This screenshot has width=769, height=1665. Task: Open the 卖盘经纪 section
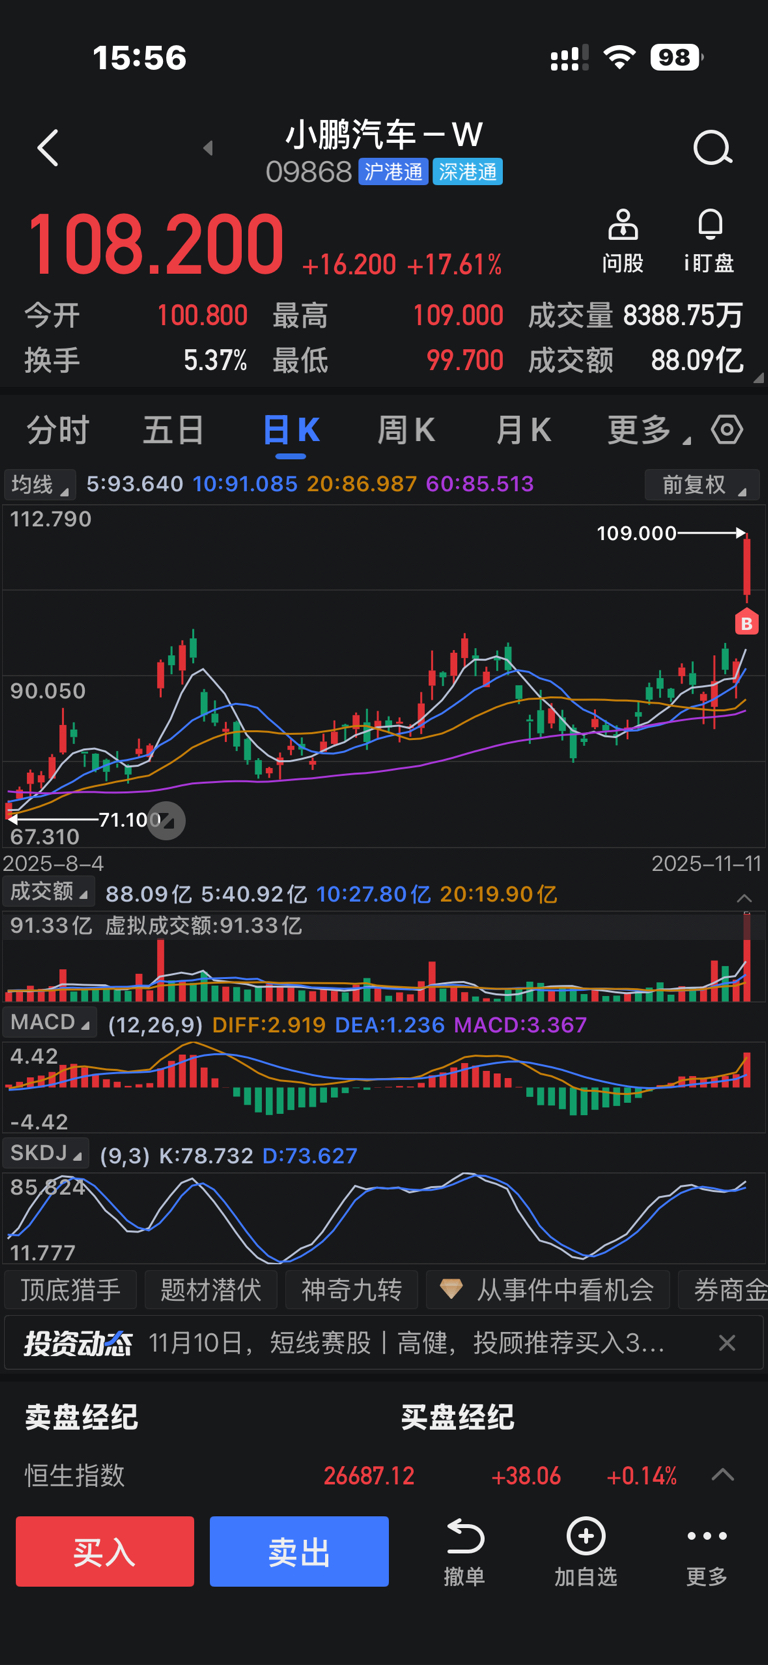coord(81,1416)
